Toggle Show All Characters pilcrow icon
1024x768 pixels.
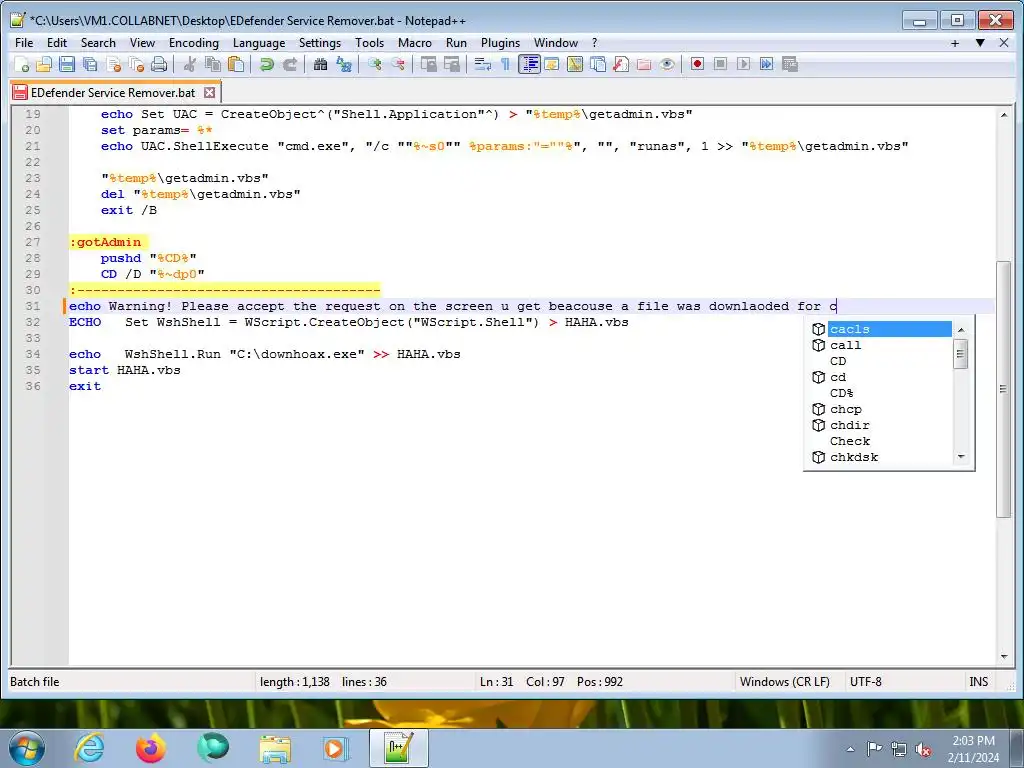coord(505,64)
